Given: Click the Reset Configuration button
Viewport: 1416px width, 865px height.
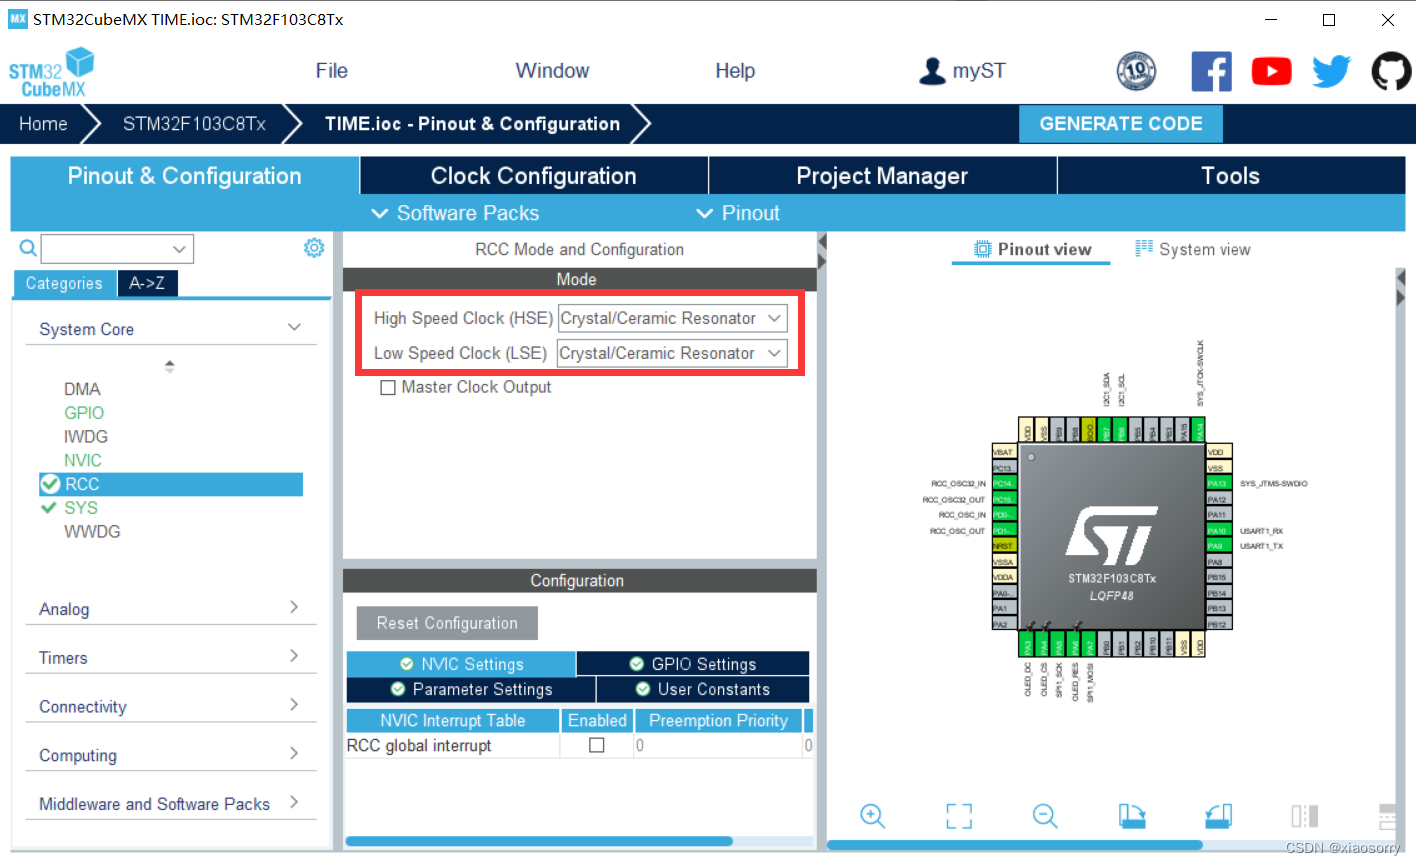Looking at the screenshot, I should 447,623.
